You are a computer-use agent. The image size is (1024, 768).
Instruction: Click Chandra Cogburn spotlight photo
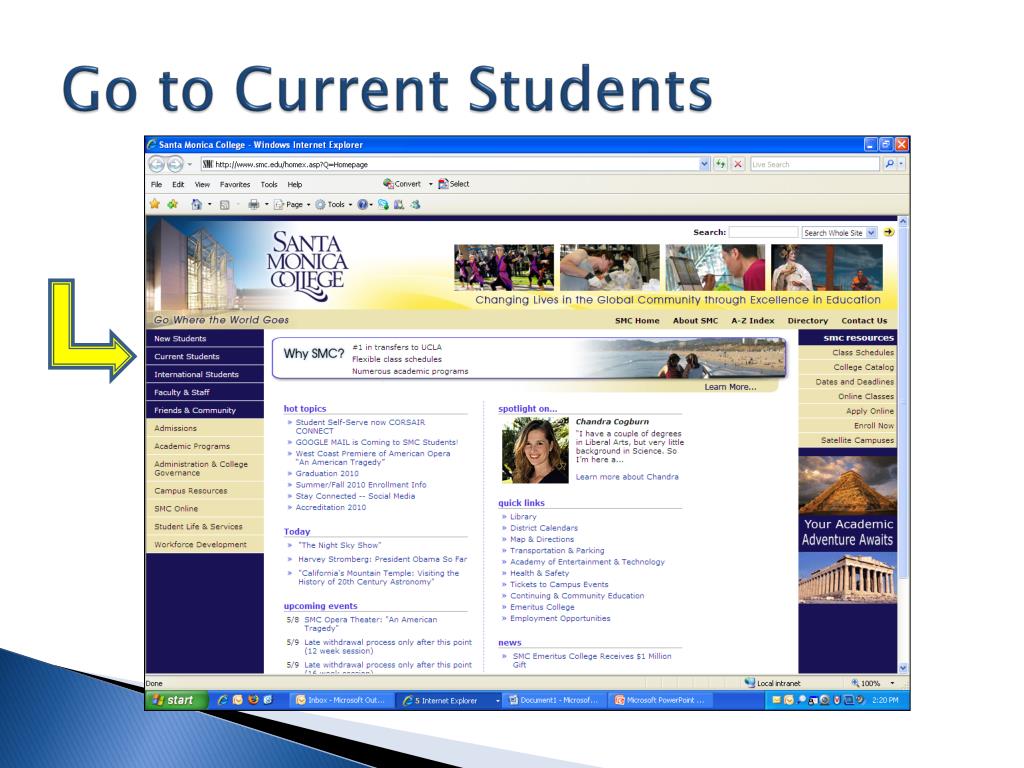535,450
